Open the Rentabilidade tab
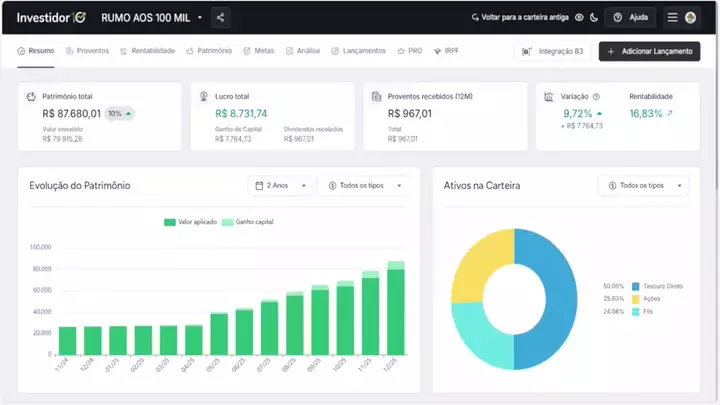Image resolution: width=720 pixels, height=405 pixels. click(x=147, y=50)
